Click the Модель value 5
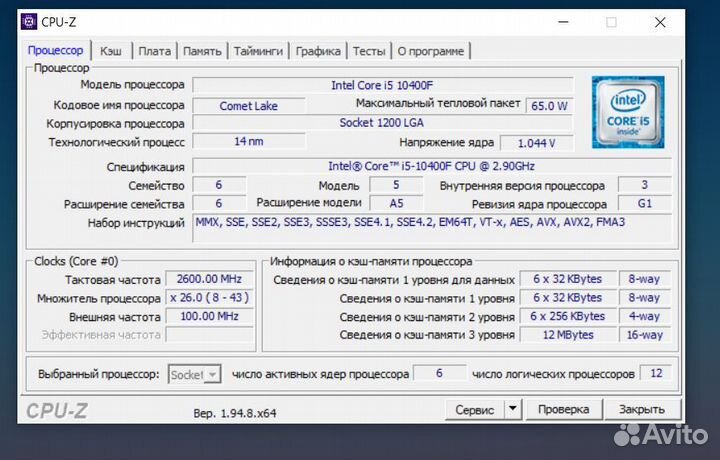The image size is (720, 460). tap(396, 185)
